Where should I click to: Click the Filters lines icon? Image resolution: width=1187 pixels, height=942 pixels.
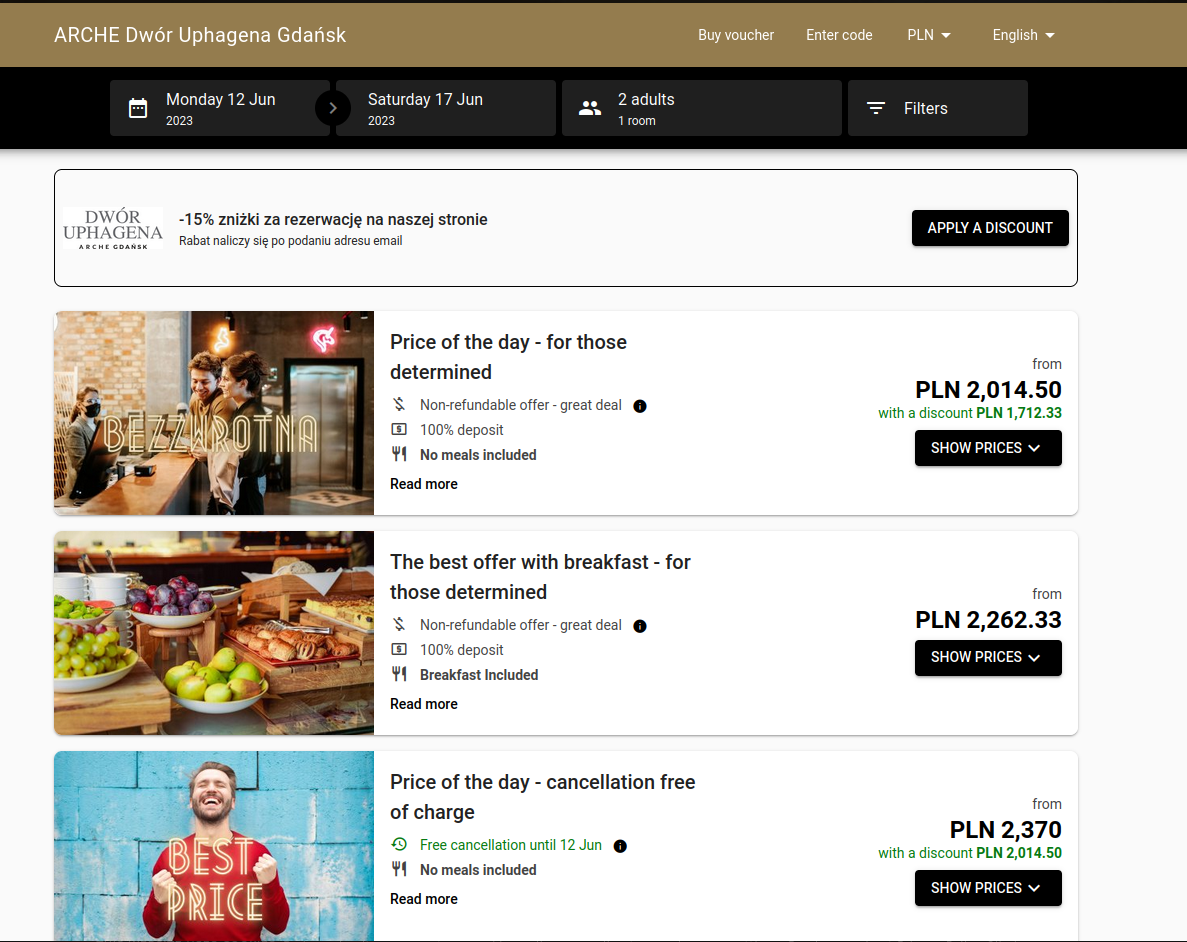point(876,108)
